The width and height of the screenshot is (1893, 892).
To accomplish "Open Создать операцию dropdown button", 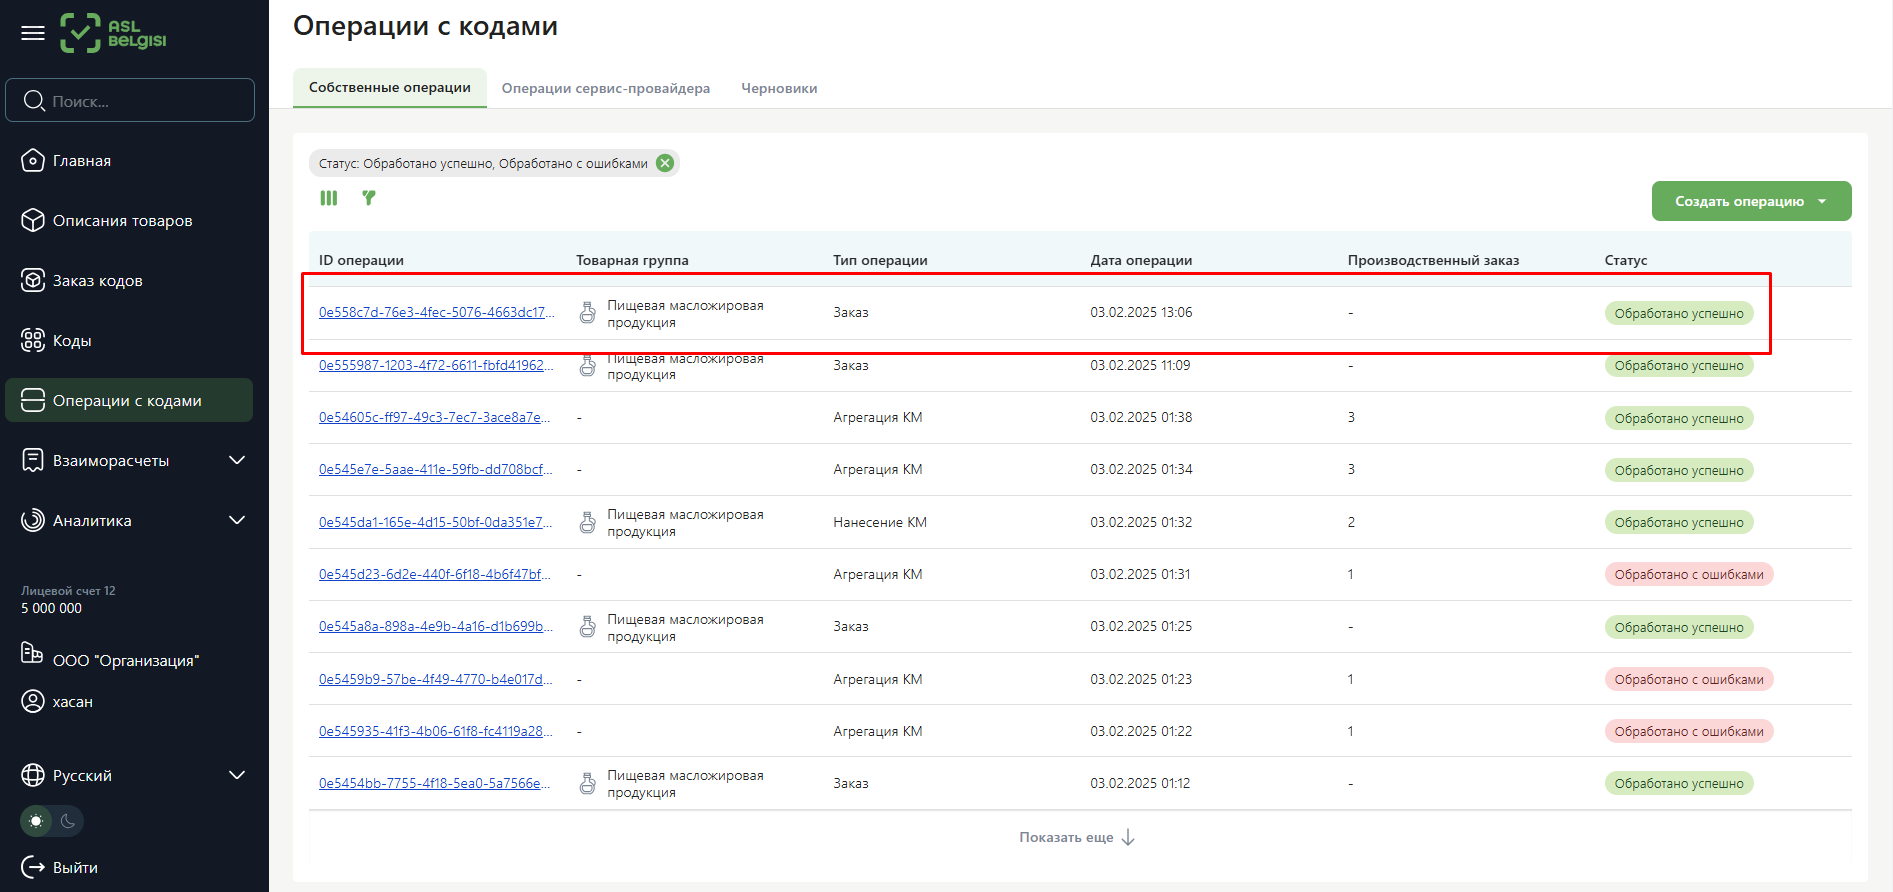I will (1751, 201).
